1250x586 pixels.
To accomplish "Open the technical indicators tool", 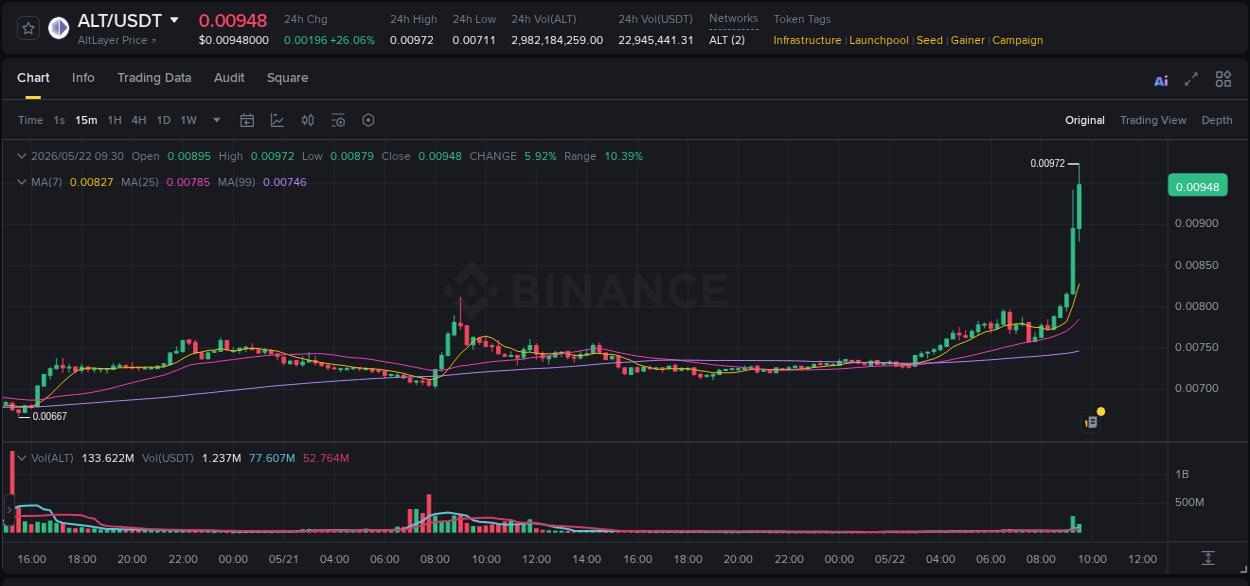I will [x=277, y=120].
